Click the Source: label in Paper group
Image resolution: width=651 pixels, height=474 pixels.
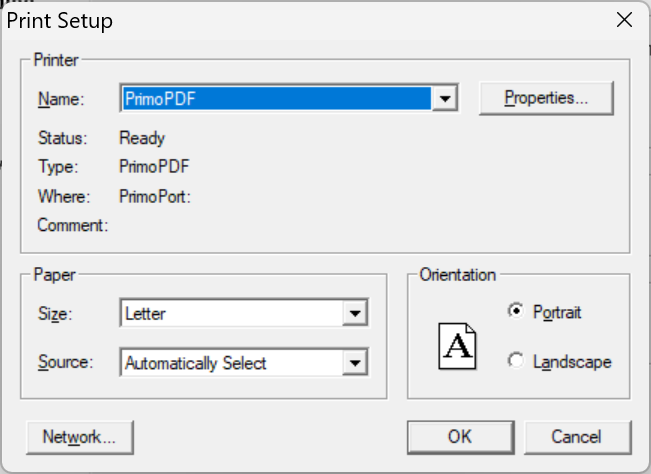(x=66, y=362)
